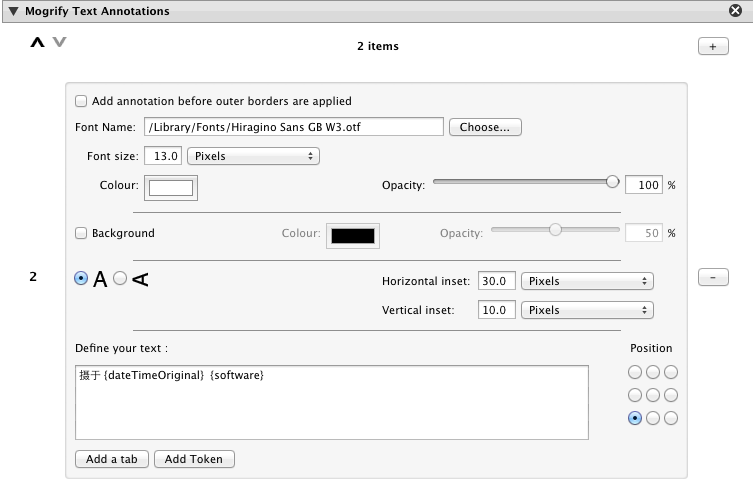The image size is (753, 489).
Task: Click the down arrow to move item down
Action: [x=59, y=43]
